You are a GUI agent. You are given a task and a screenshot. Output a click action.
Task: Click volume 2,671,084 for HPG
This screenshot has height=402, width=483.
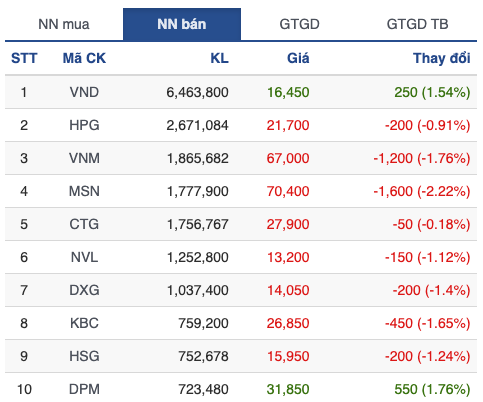(x=197, y=125)
